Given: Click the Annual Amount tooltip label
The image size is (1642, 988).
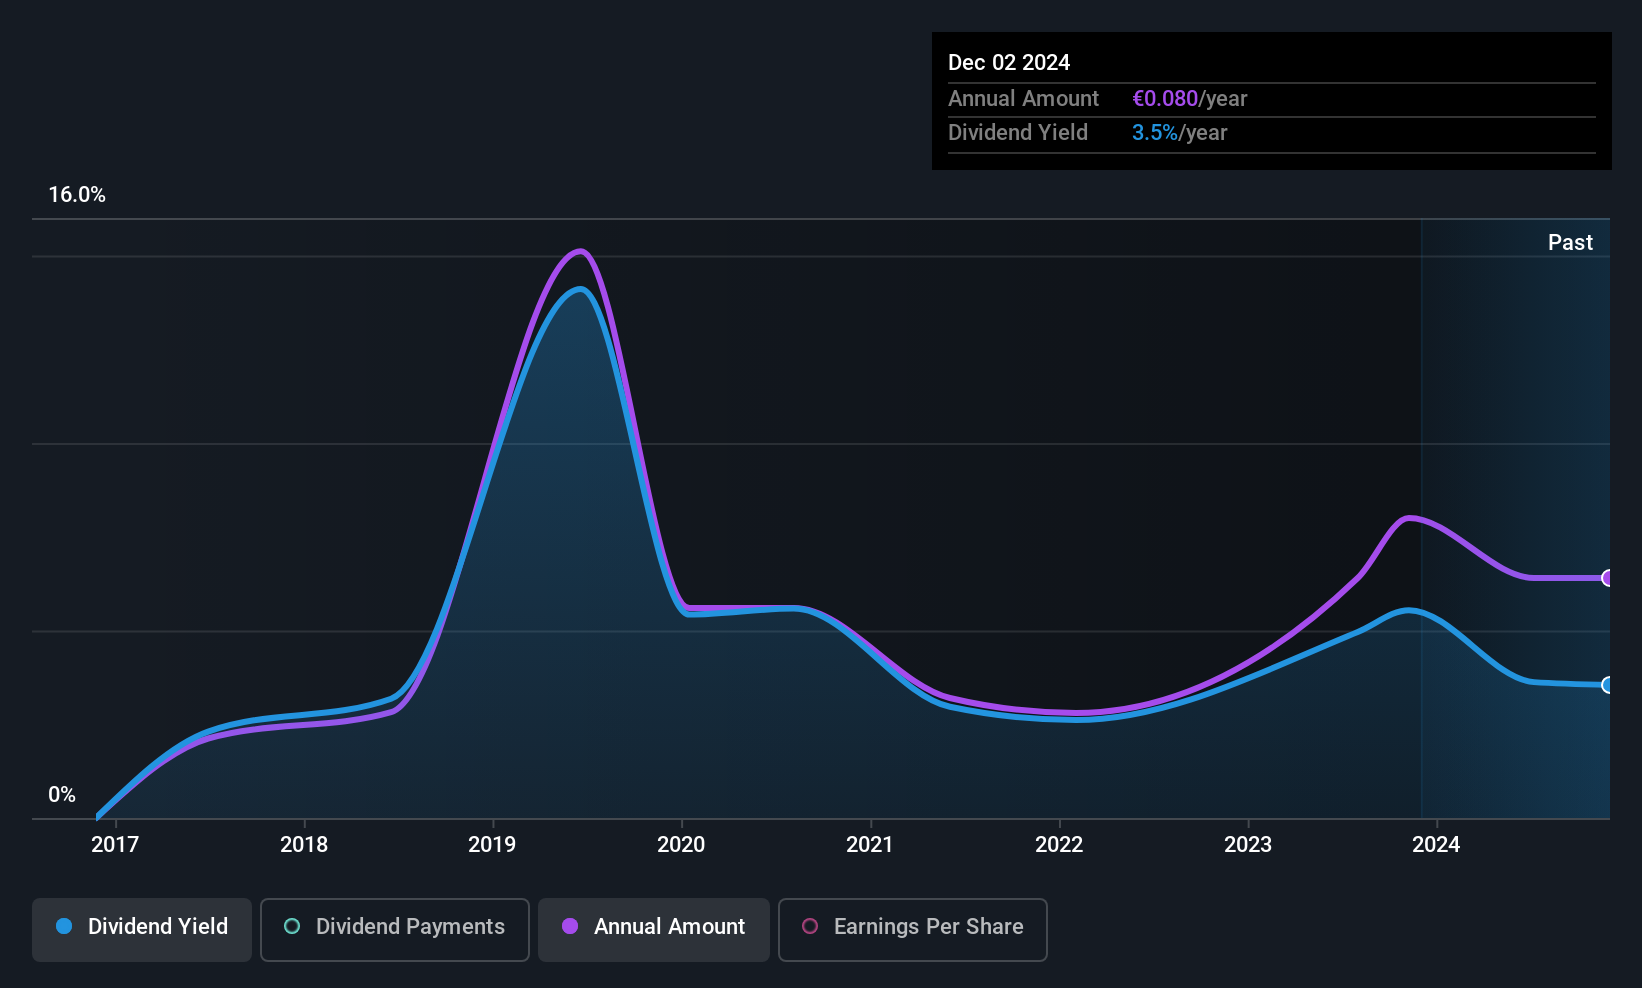Looking at the screenshot, I should [x=1023, y=98].
